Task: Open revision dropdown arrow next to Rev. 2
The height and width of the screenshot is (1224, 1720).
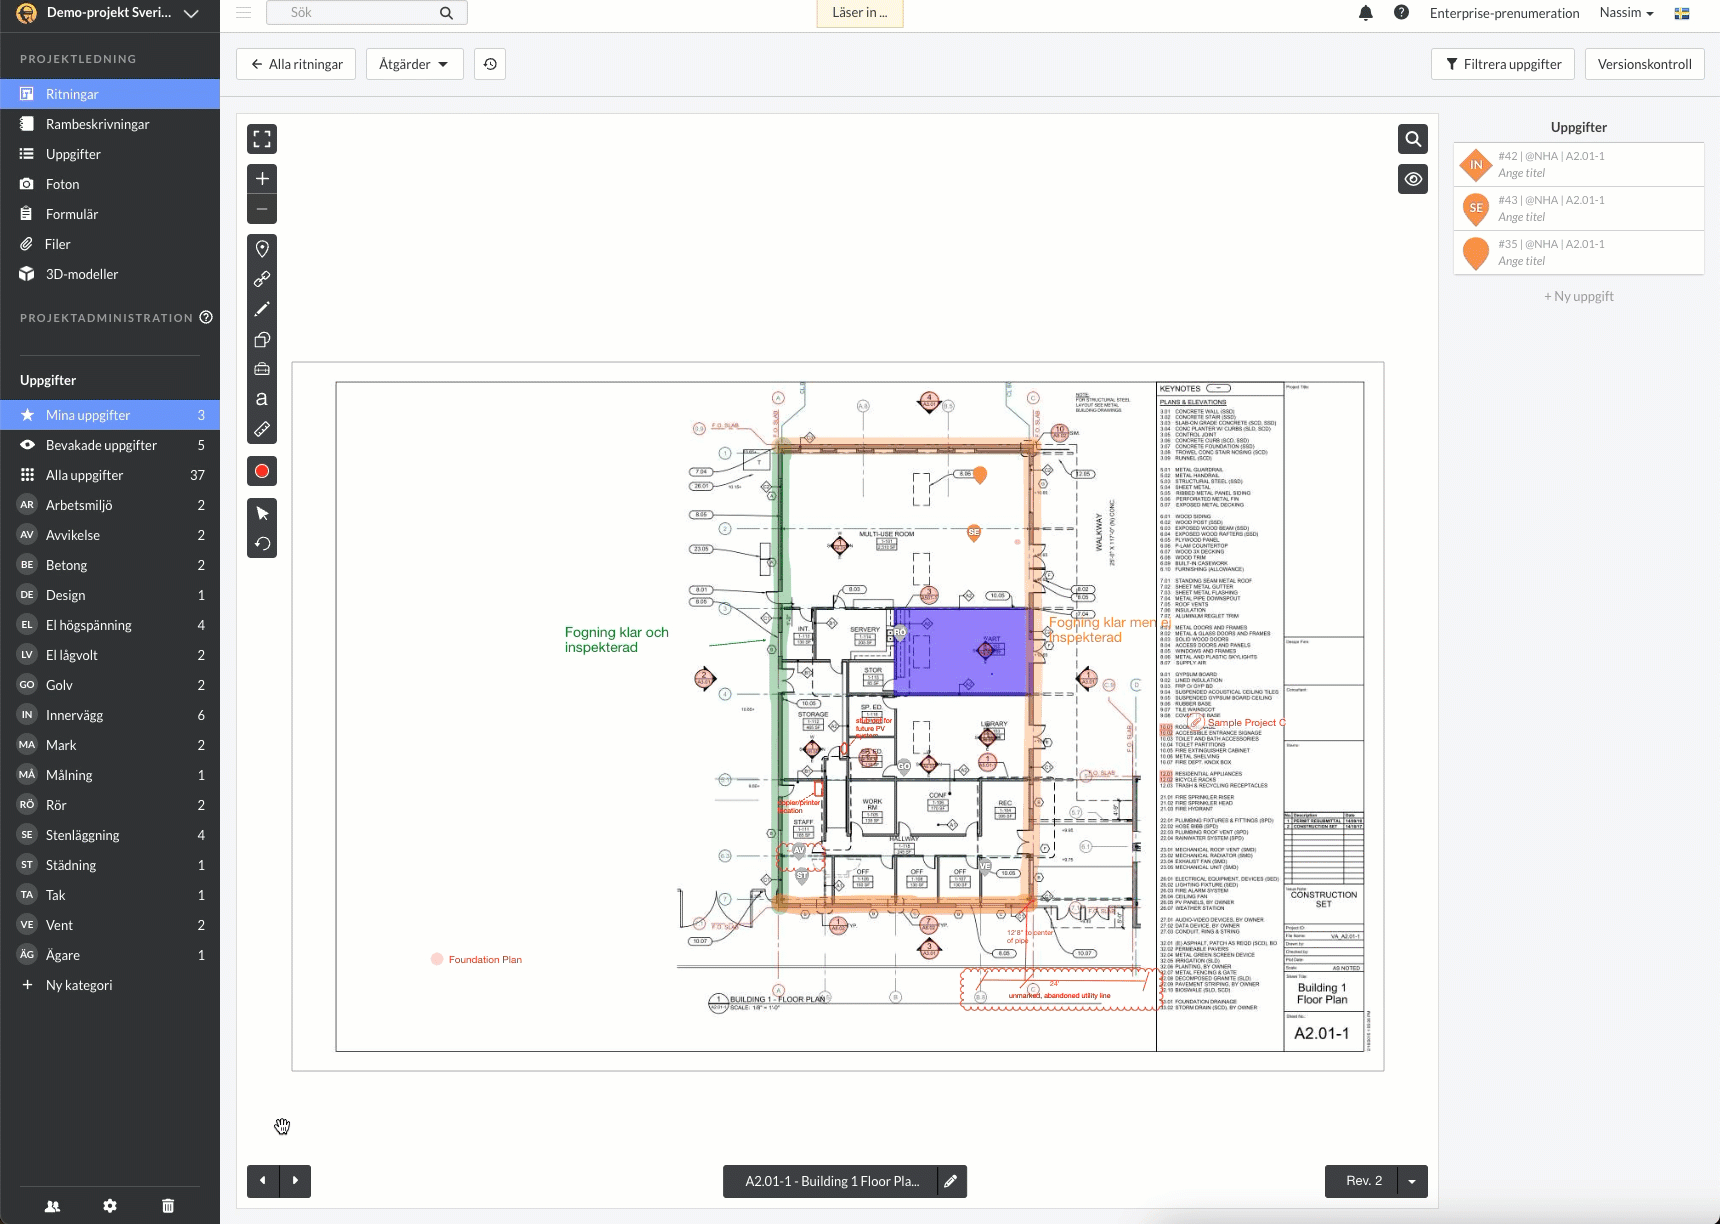Action: [x=1412, y=1181]
